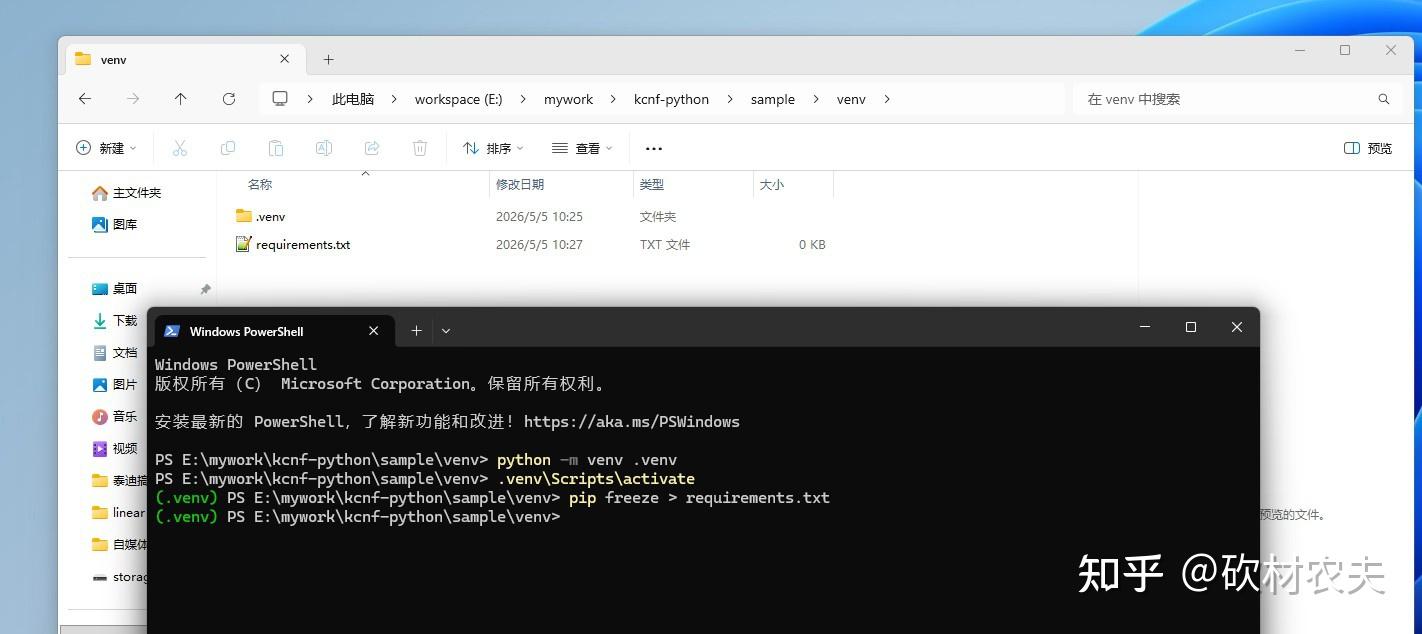Toggle the Preview pane button

[1368, 148]
